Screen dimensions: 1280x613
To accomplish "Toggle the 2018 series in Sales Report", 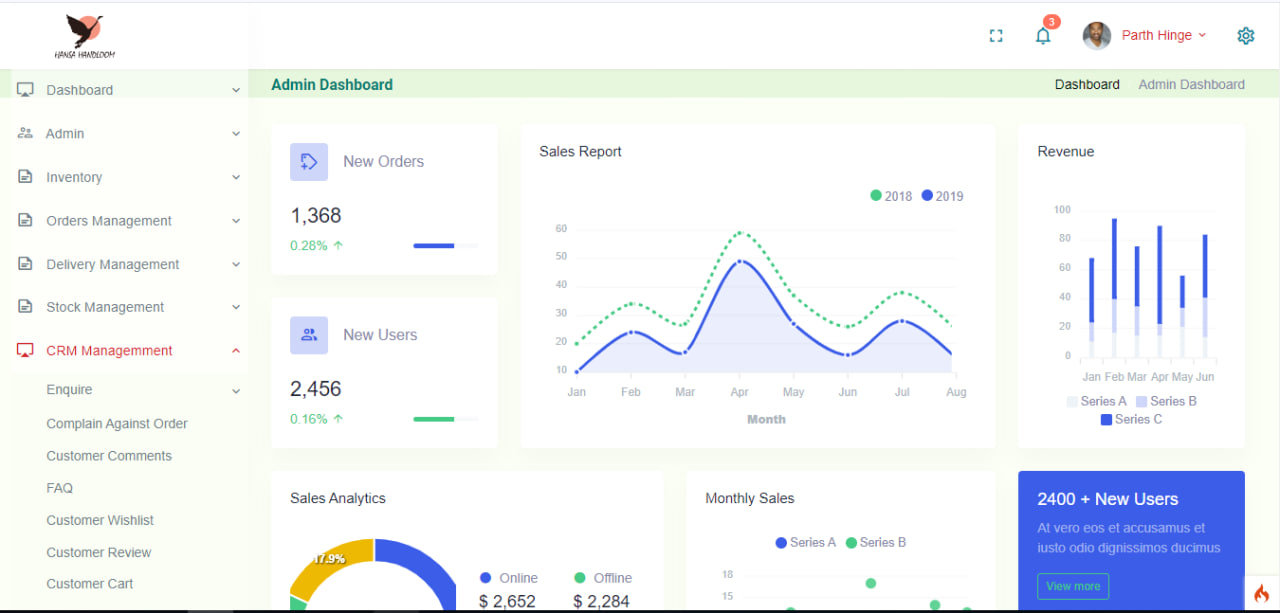I will (891, 196).
